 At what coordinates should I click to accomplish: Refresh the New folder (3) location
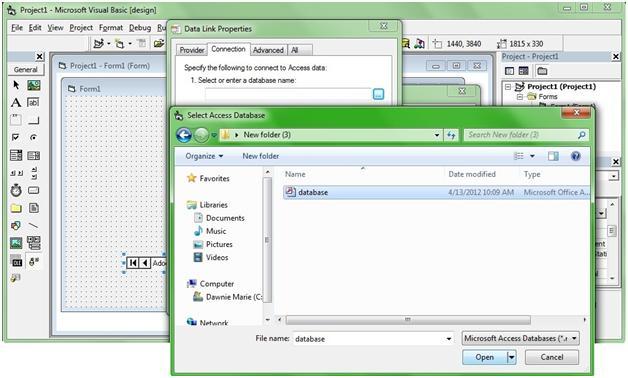pos(451,135)
